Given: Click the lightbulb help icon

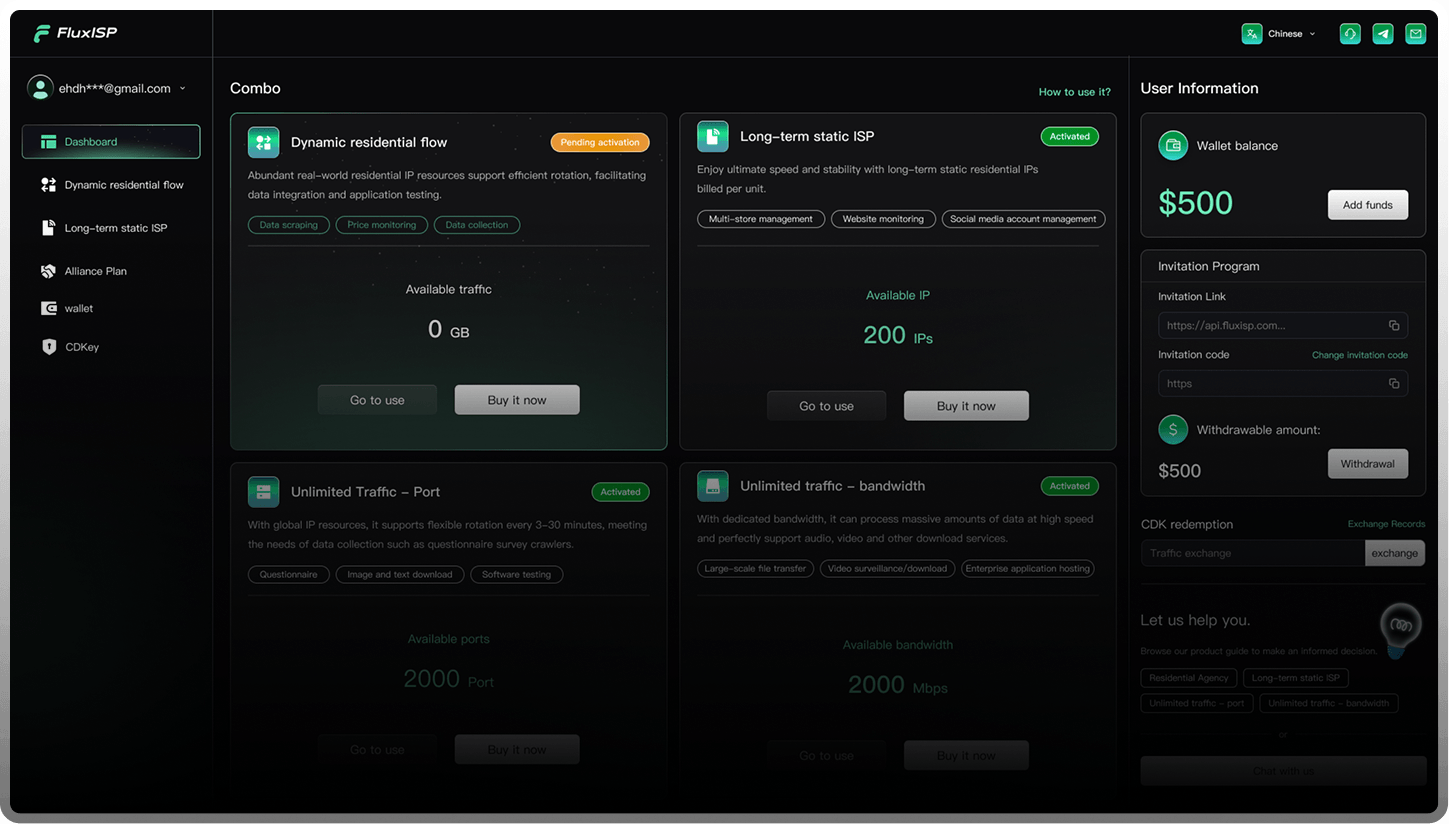Looking at the screenshot, I should 1401,625.
